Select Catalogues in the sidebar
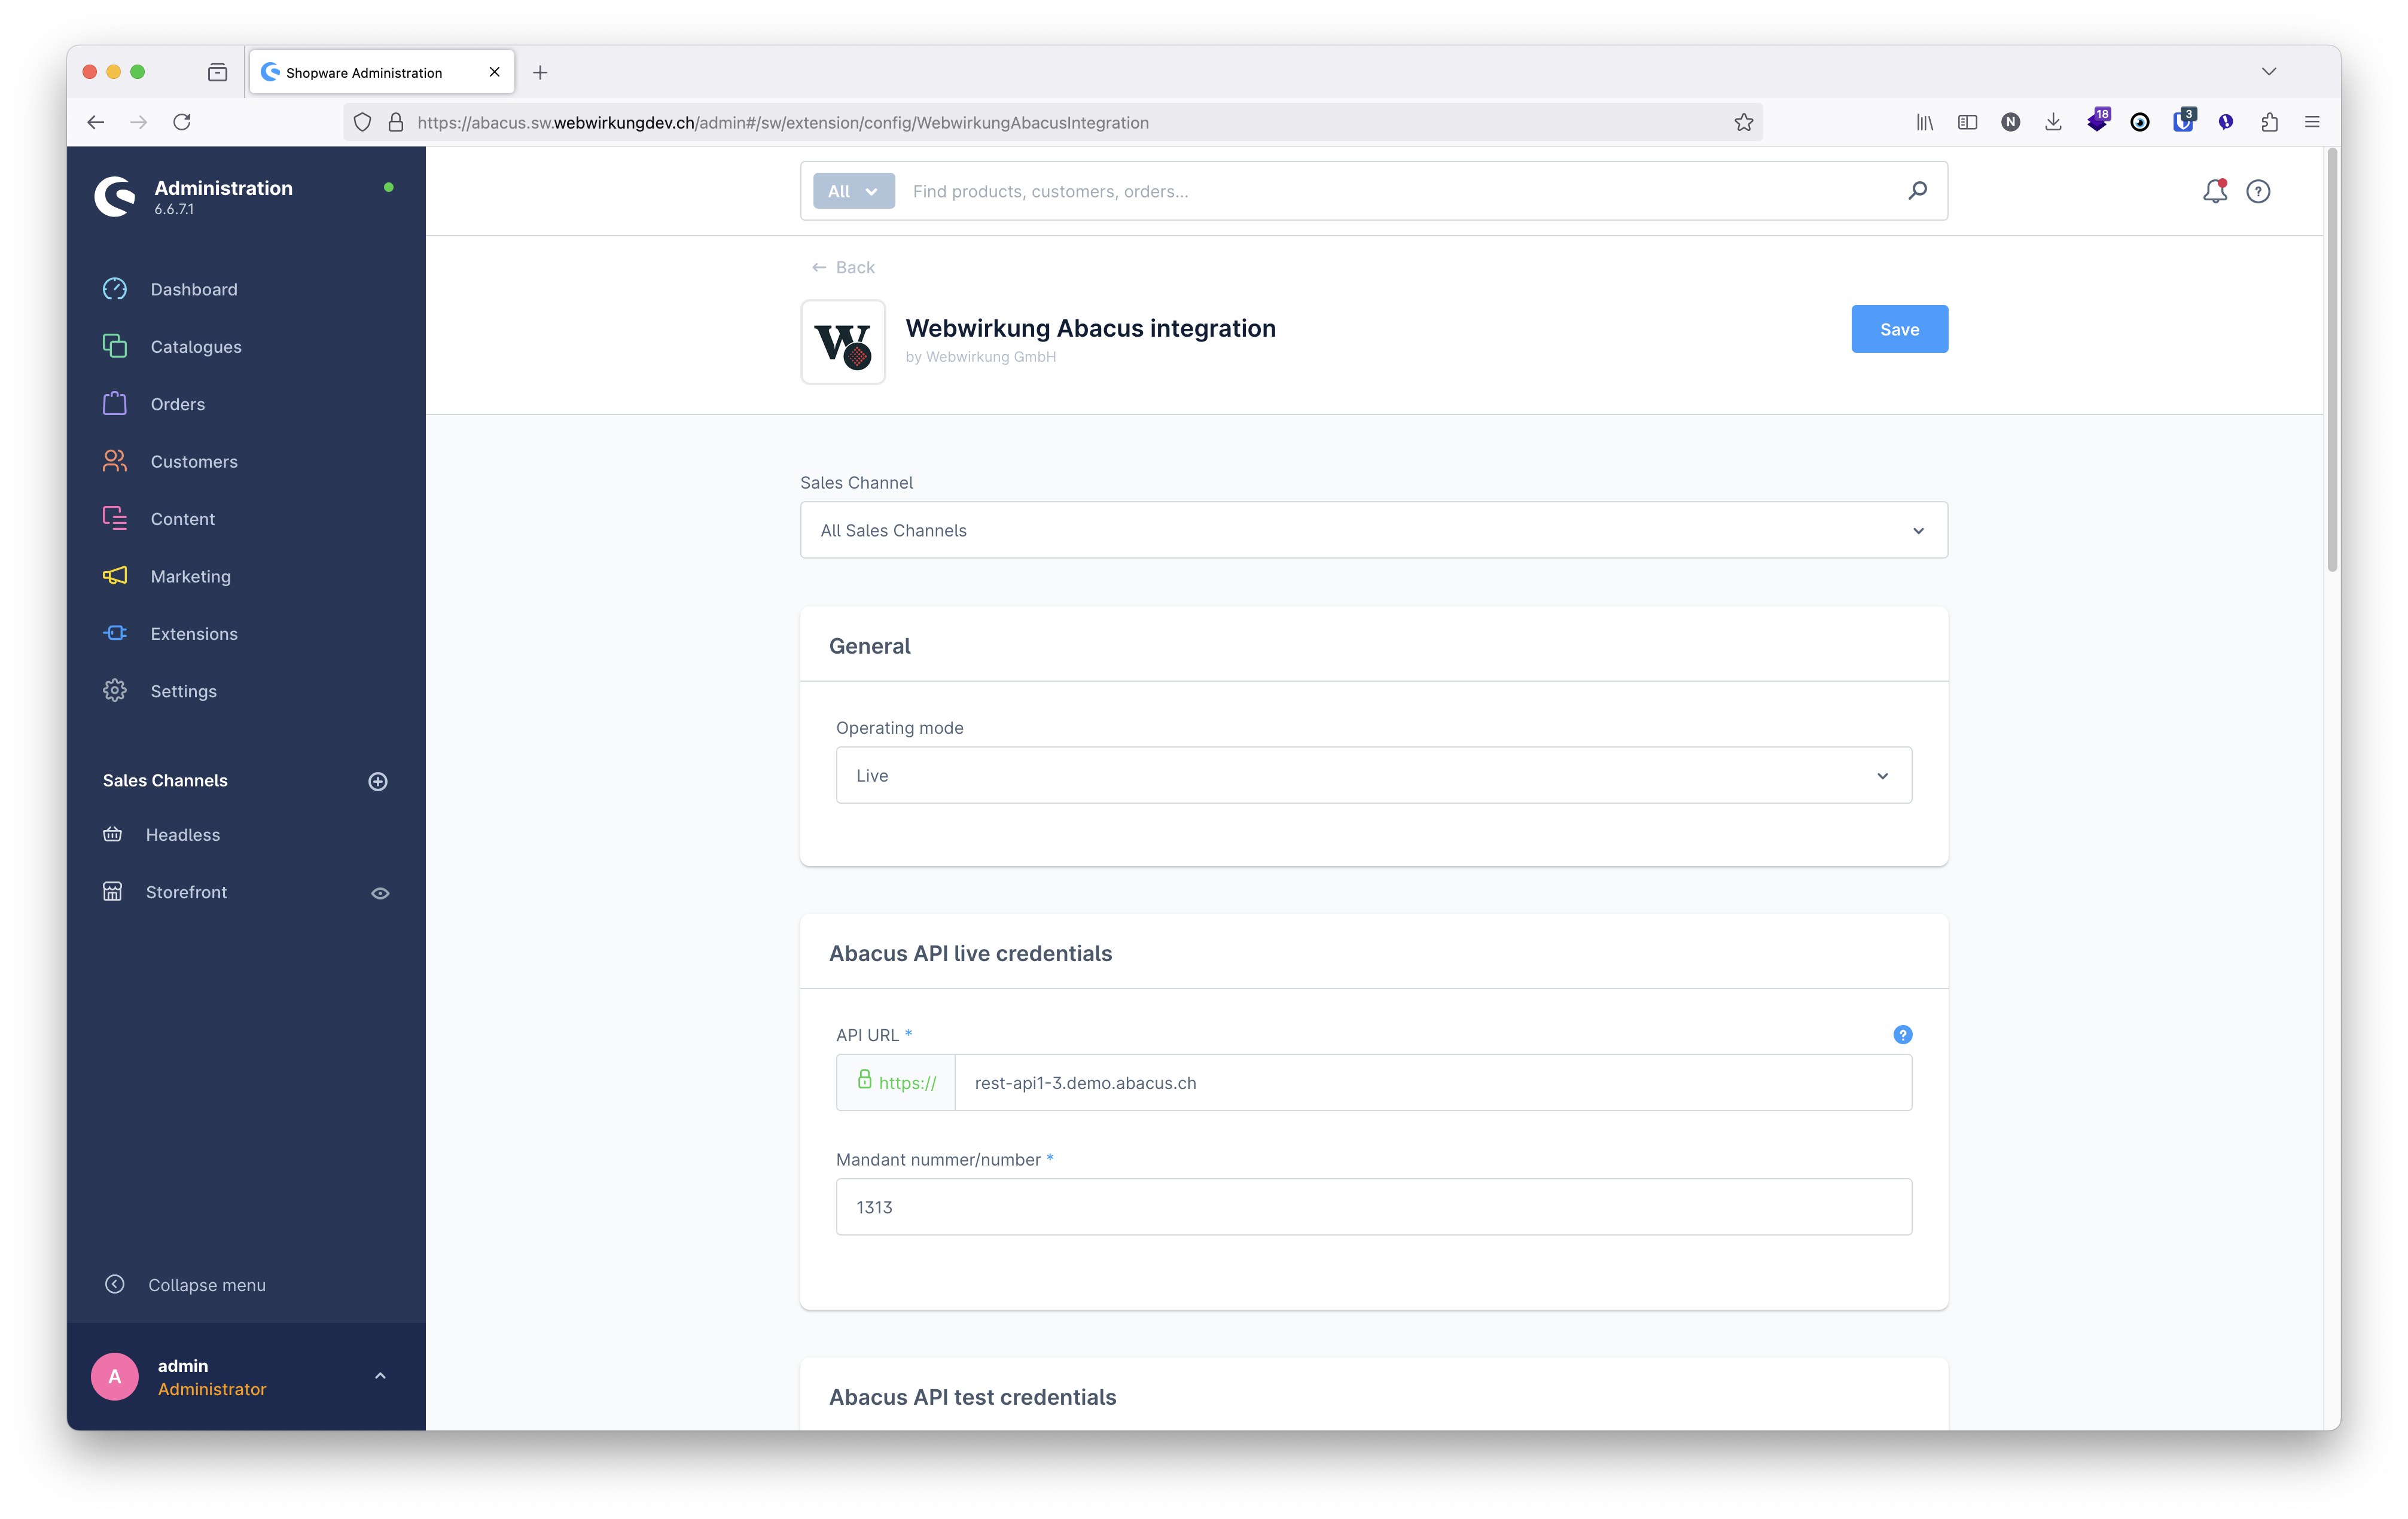The image size is (2408, 1519). click(x=195, y=346)
